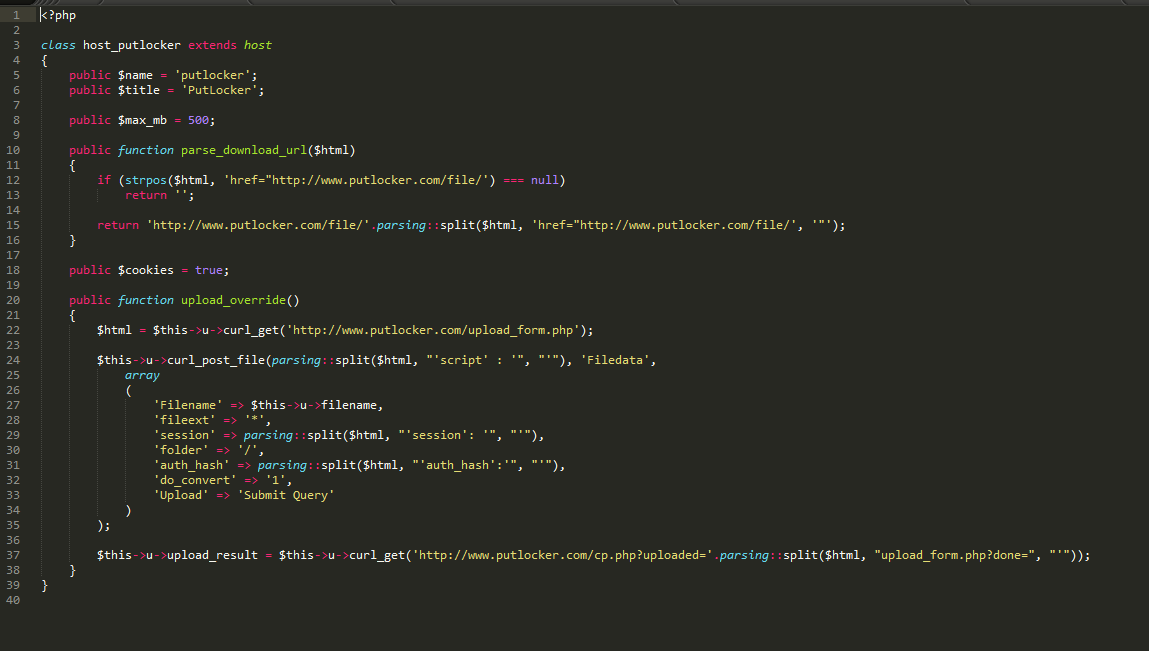Click the "true" value on line 18
The height and width of the screenshot is (651, 1149).
(x=209, y=271)
